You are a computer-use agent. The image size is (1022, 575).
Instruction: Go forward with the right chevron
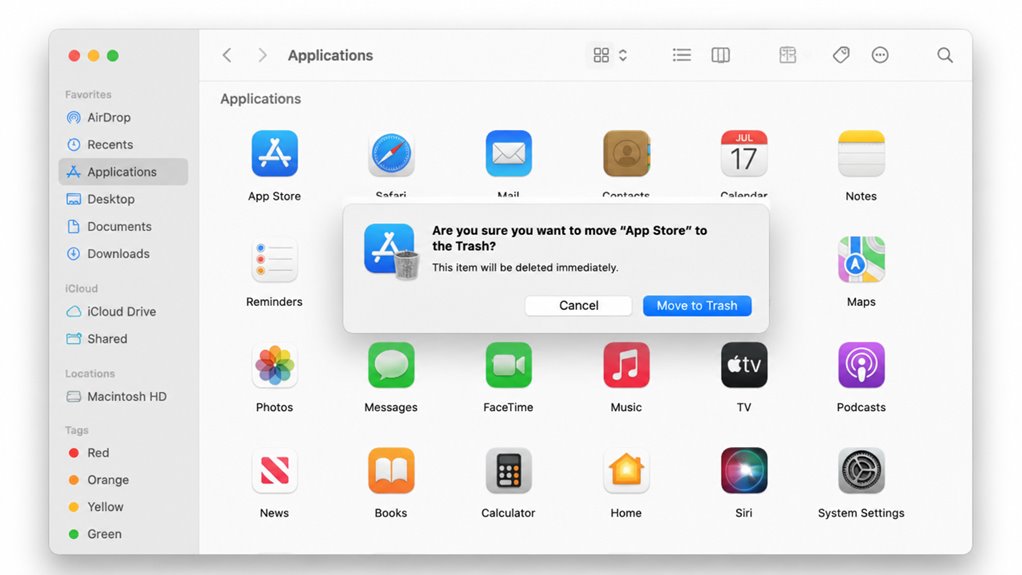coord(262,55)
